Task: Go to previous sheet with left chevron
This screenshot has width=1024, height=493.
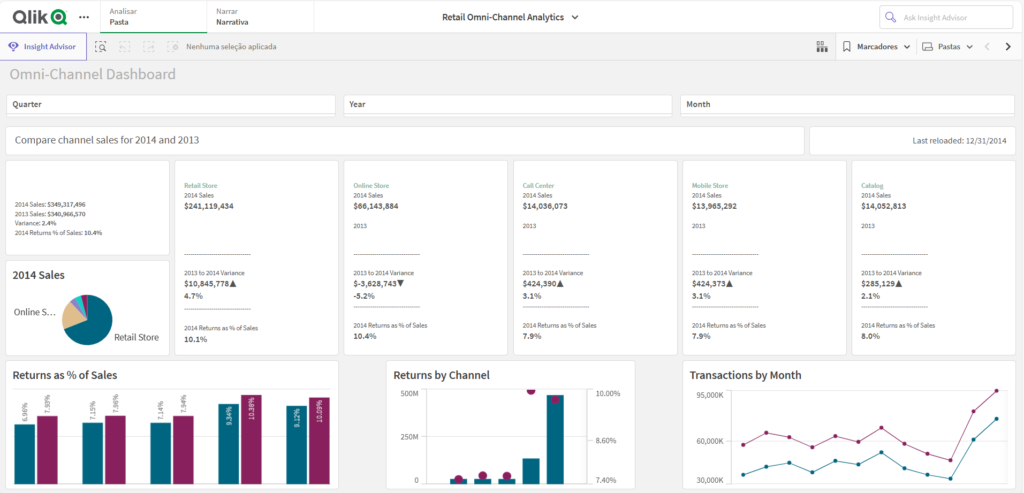Action: click(987, 47)
